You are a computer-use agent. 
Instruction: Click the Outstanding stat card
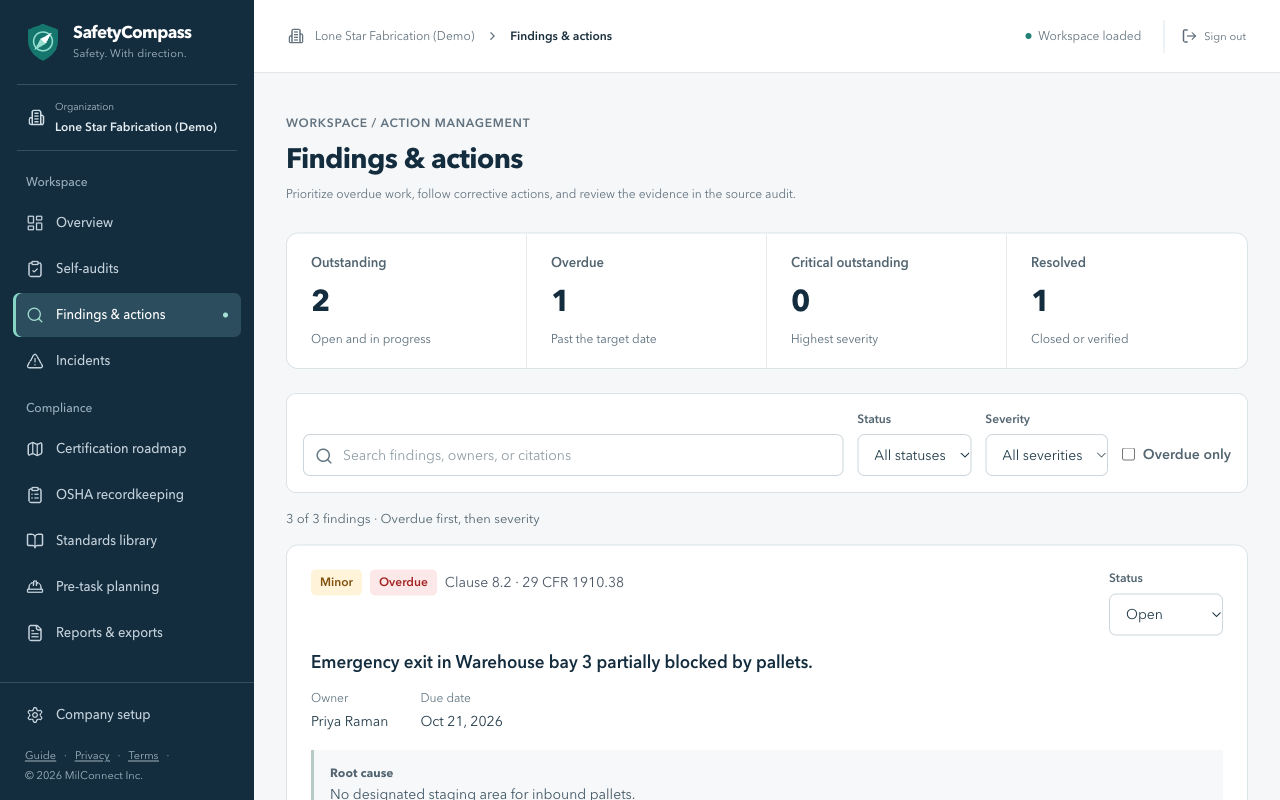click(x=407, y=301)
